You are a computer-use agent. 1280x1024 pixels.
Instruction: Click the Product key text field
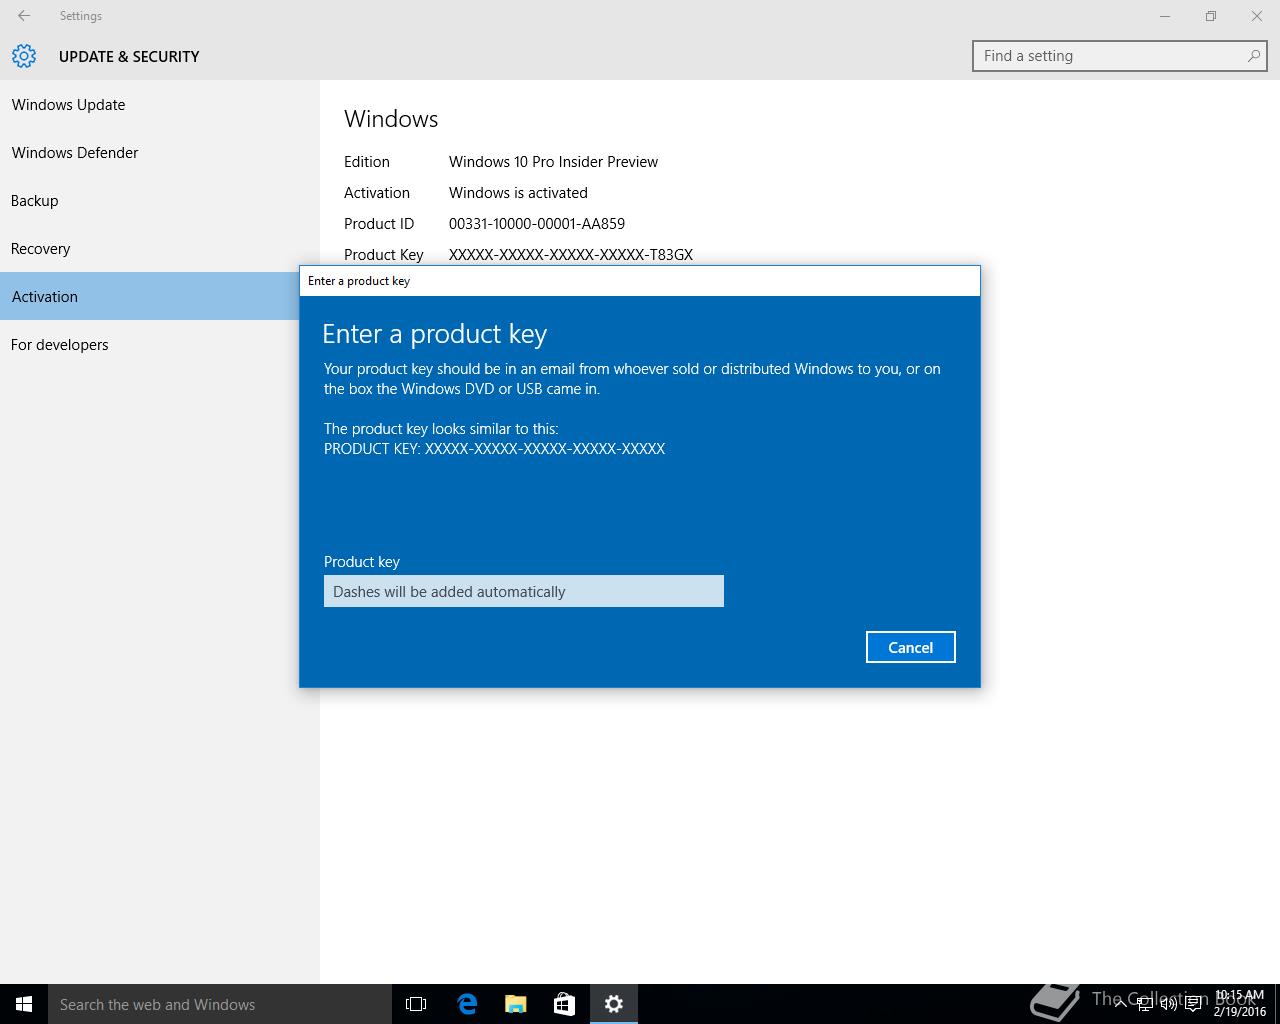523,591
